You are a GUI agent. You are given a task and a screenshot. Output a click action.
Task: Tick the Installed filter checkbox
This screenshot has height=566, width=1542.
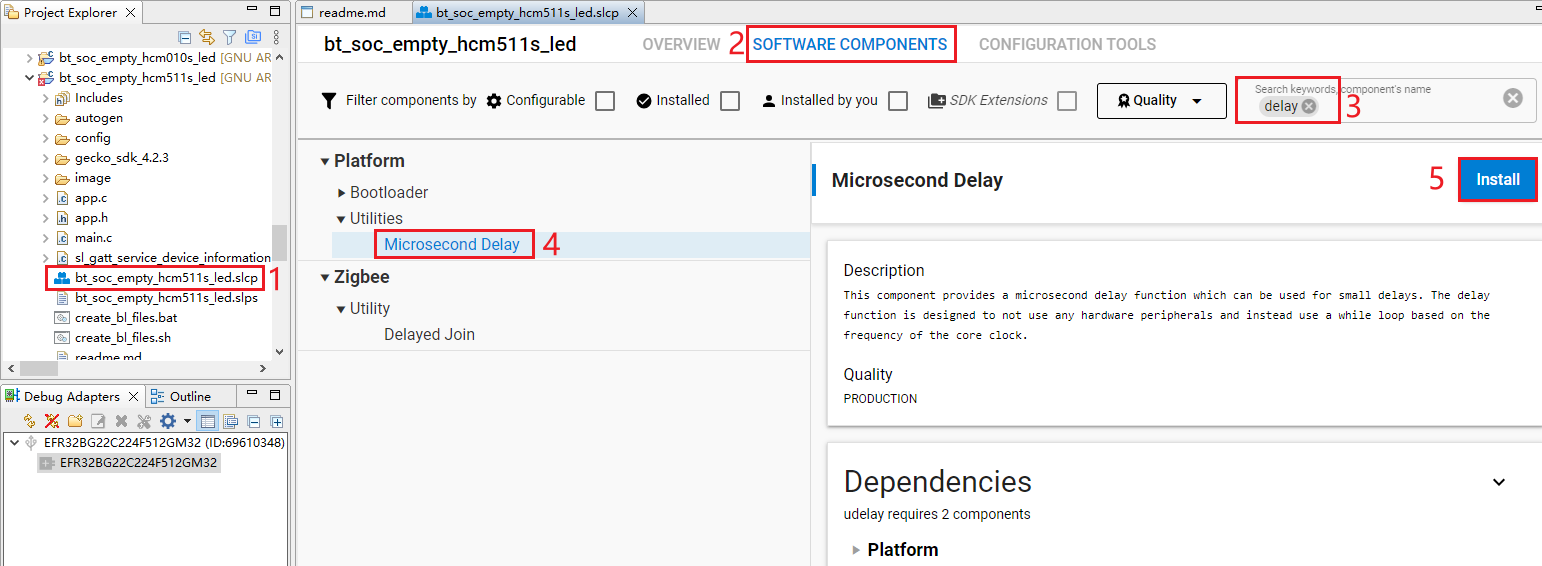click(x=730, y=101)
